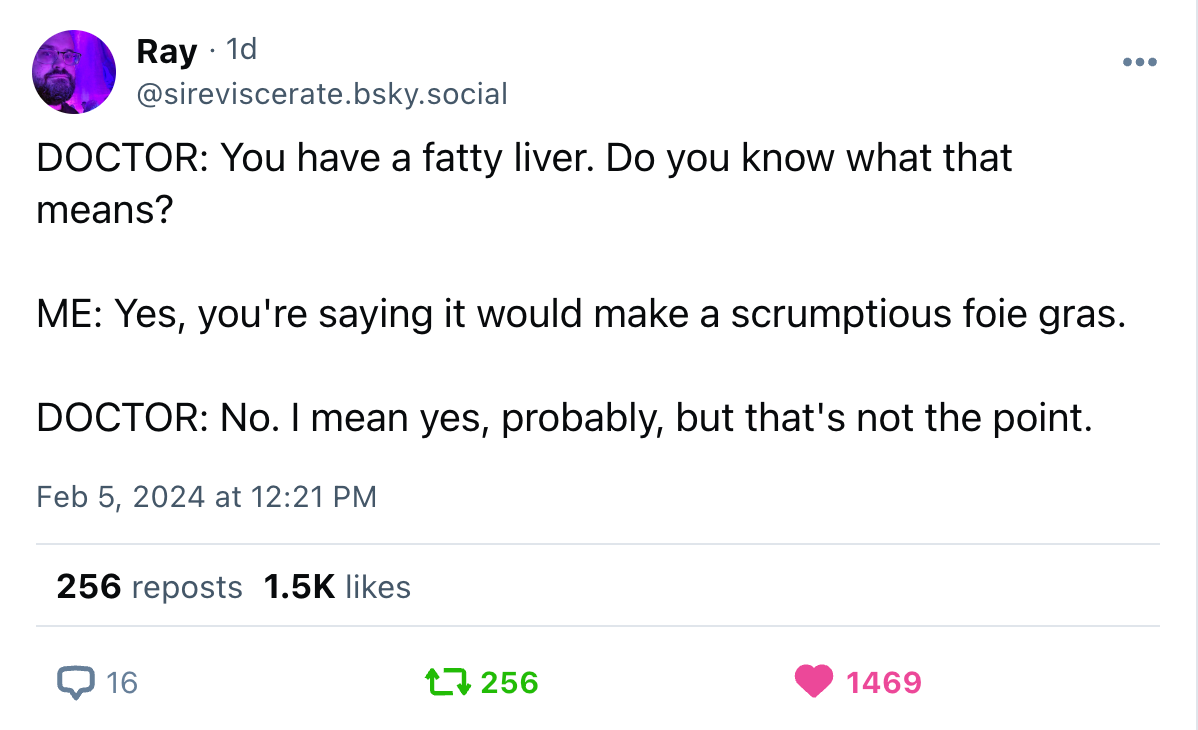Open Ray's profile avatar picture
The height and width of the screenshot is (730, 1198).
point(75,71)
